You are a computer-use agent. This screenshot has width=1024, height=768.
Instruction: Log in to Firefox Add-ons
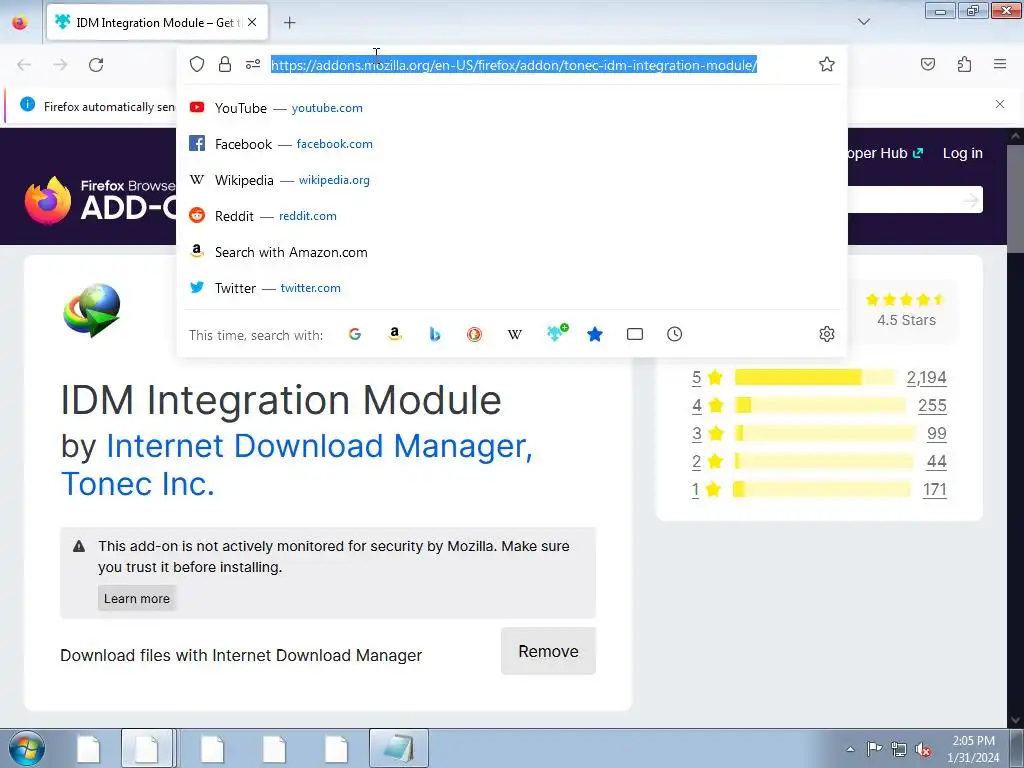pyautogui.click(x=963, y=153)
